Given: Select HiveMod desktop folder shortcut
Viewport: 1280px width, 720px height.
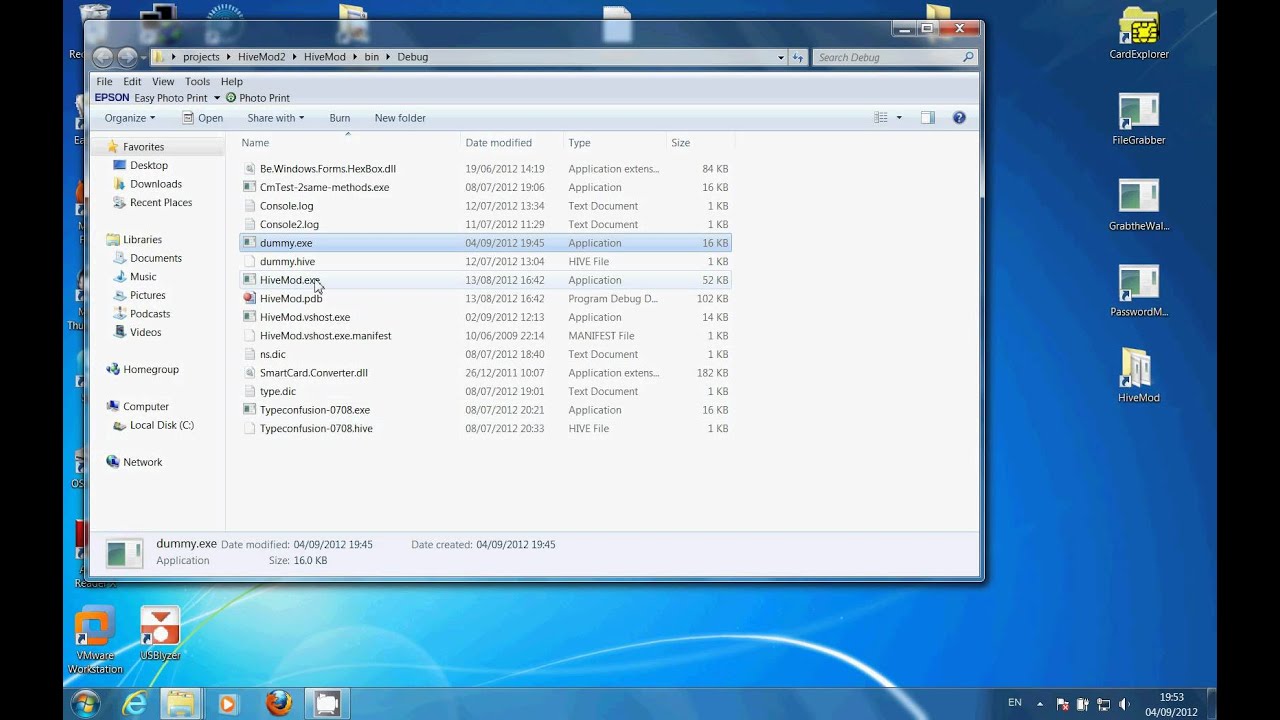Looking at the screenshot, I should tap(1138, 377).
